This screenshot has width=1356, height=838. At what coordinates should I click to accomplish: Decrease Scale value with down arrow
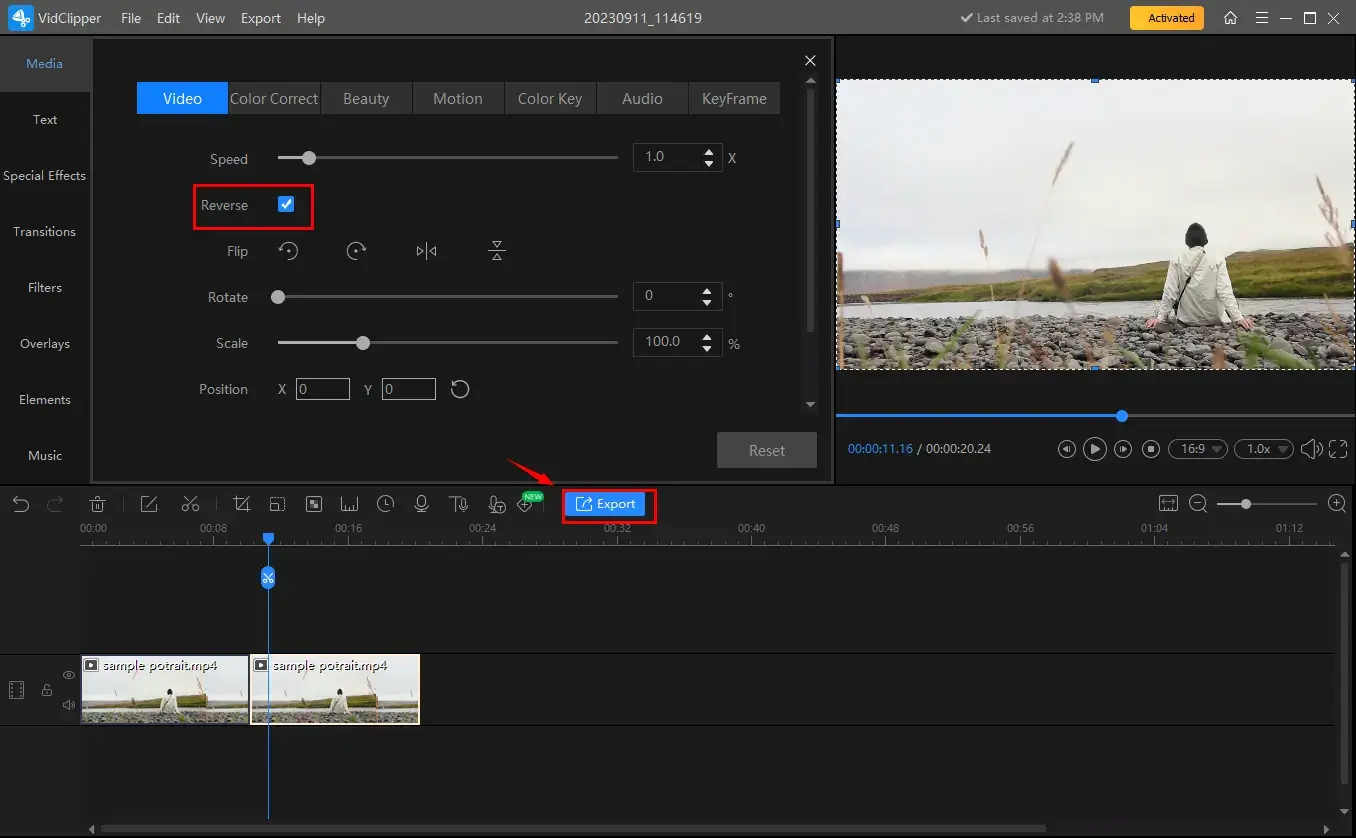click(707, 347)
